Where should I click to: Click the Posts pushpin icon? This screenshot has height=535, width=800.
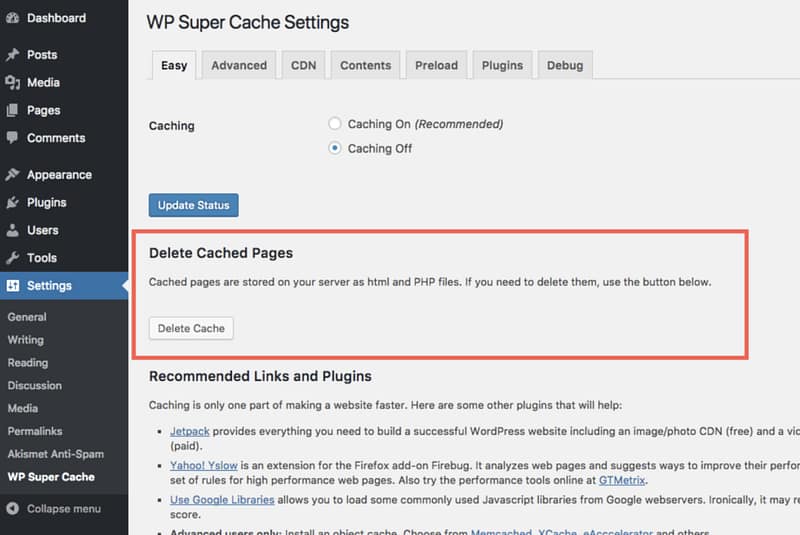(12, 55)
